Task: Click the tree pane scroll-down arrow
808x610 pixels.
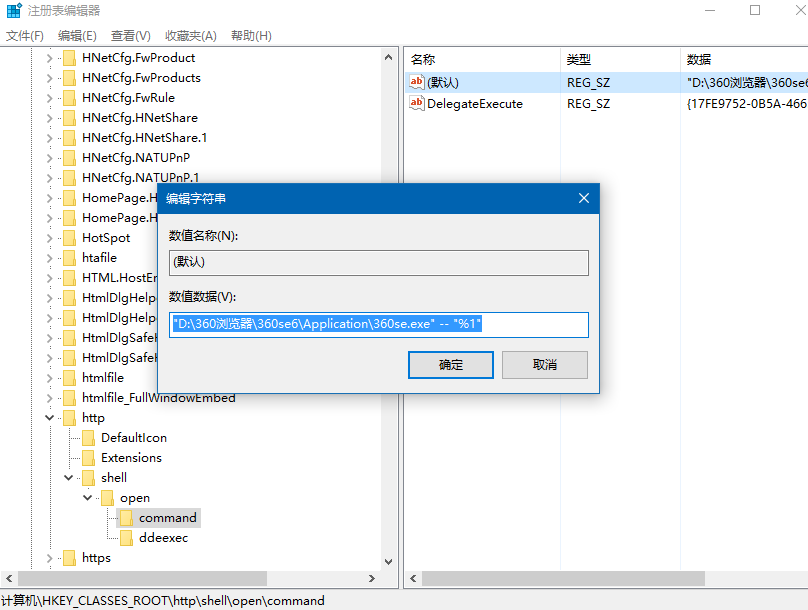Action: pos(389,562)
